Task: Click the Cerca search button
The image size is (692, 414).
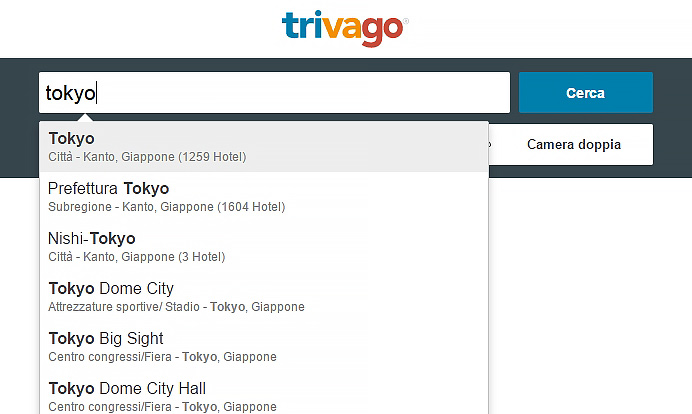Action: click(x=586, y=93)
